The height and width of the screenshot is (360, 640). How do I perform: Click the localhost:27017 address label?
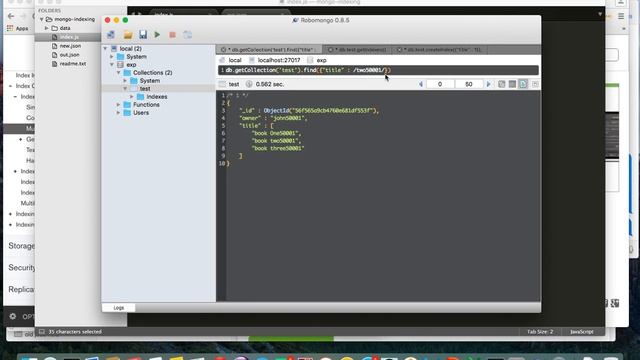click(279, 60)
